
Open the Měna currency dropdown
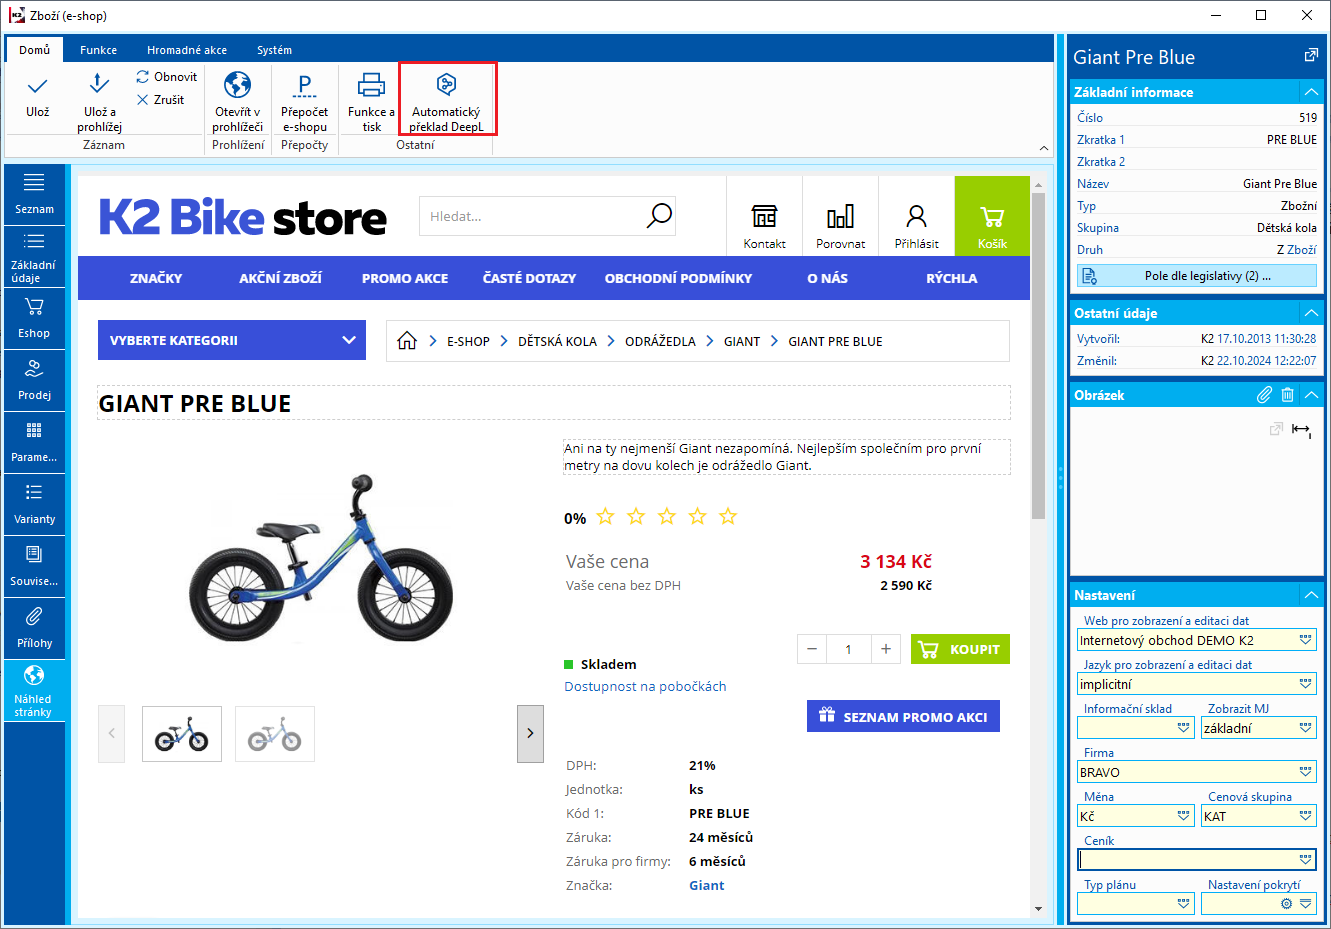(x=1184, y=816)
